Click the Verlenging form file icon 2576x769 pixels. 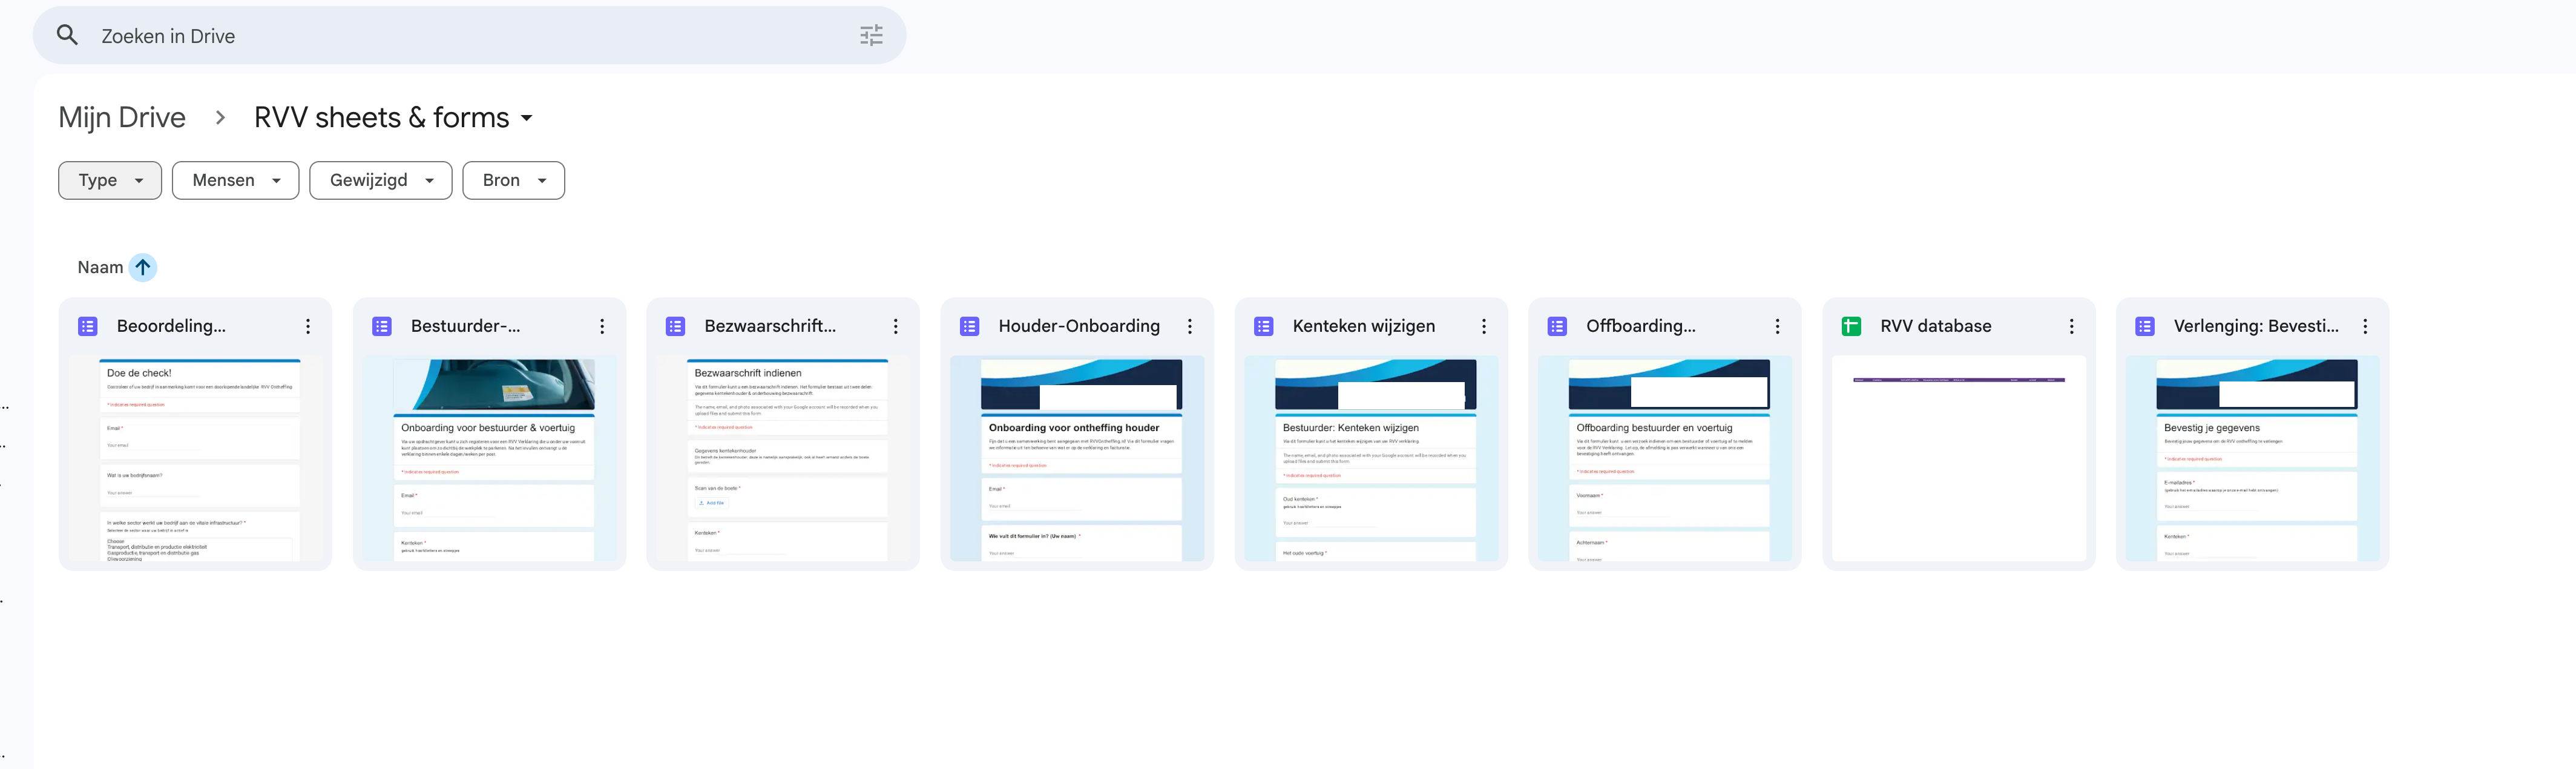pyautogui.click(x=2146, y=327)
